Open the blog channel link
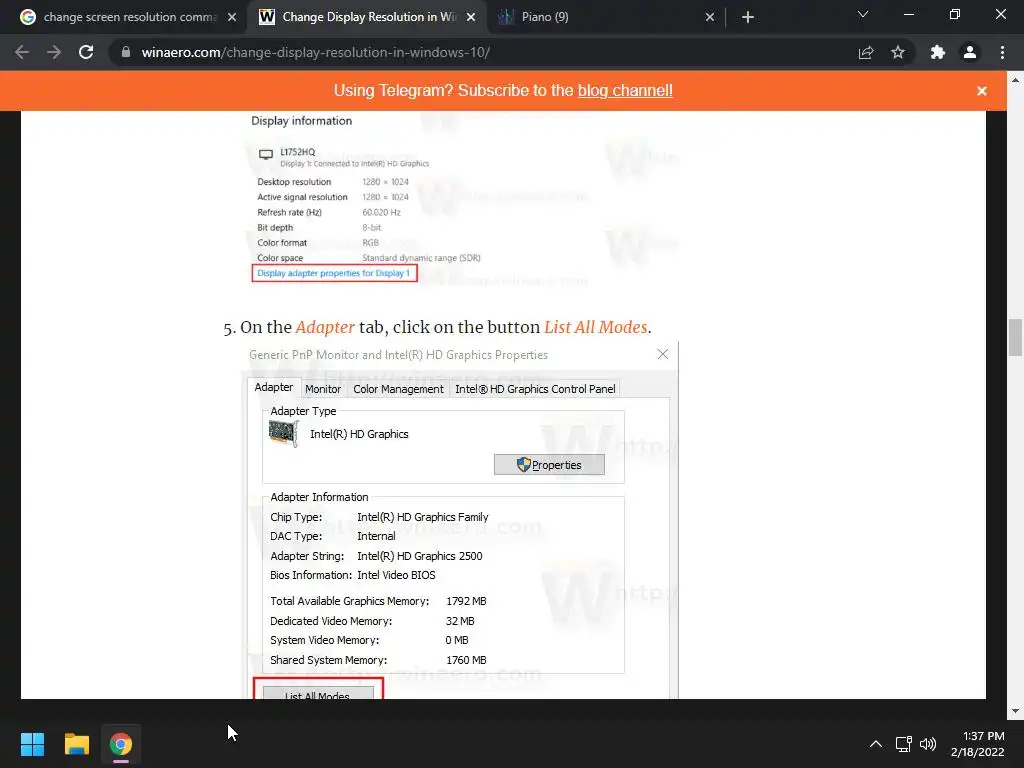 tap(625, 90)
